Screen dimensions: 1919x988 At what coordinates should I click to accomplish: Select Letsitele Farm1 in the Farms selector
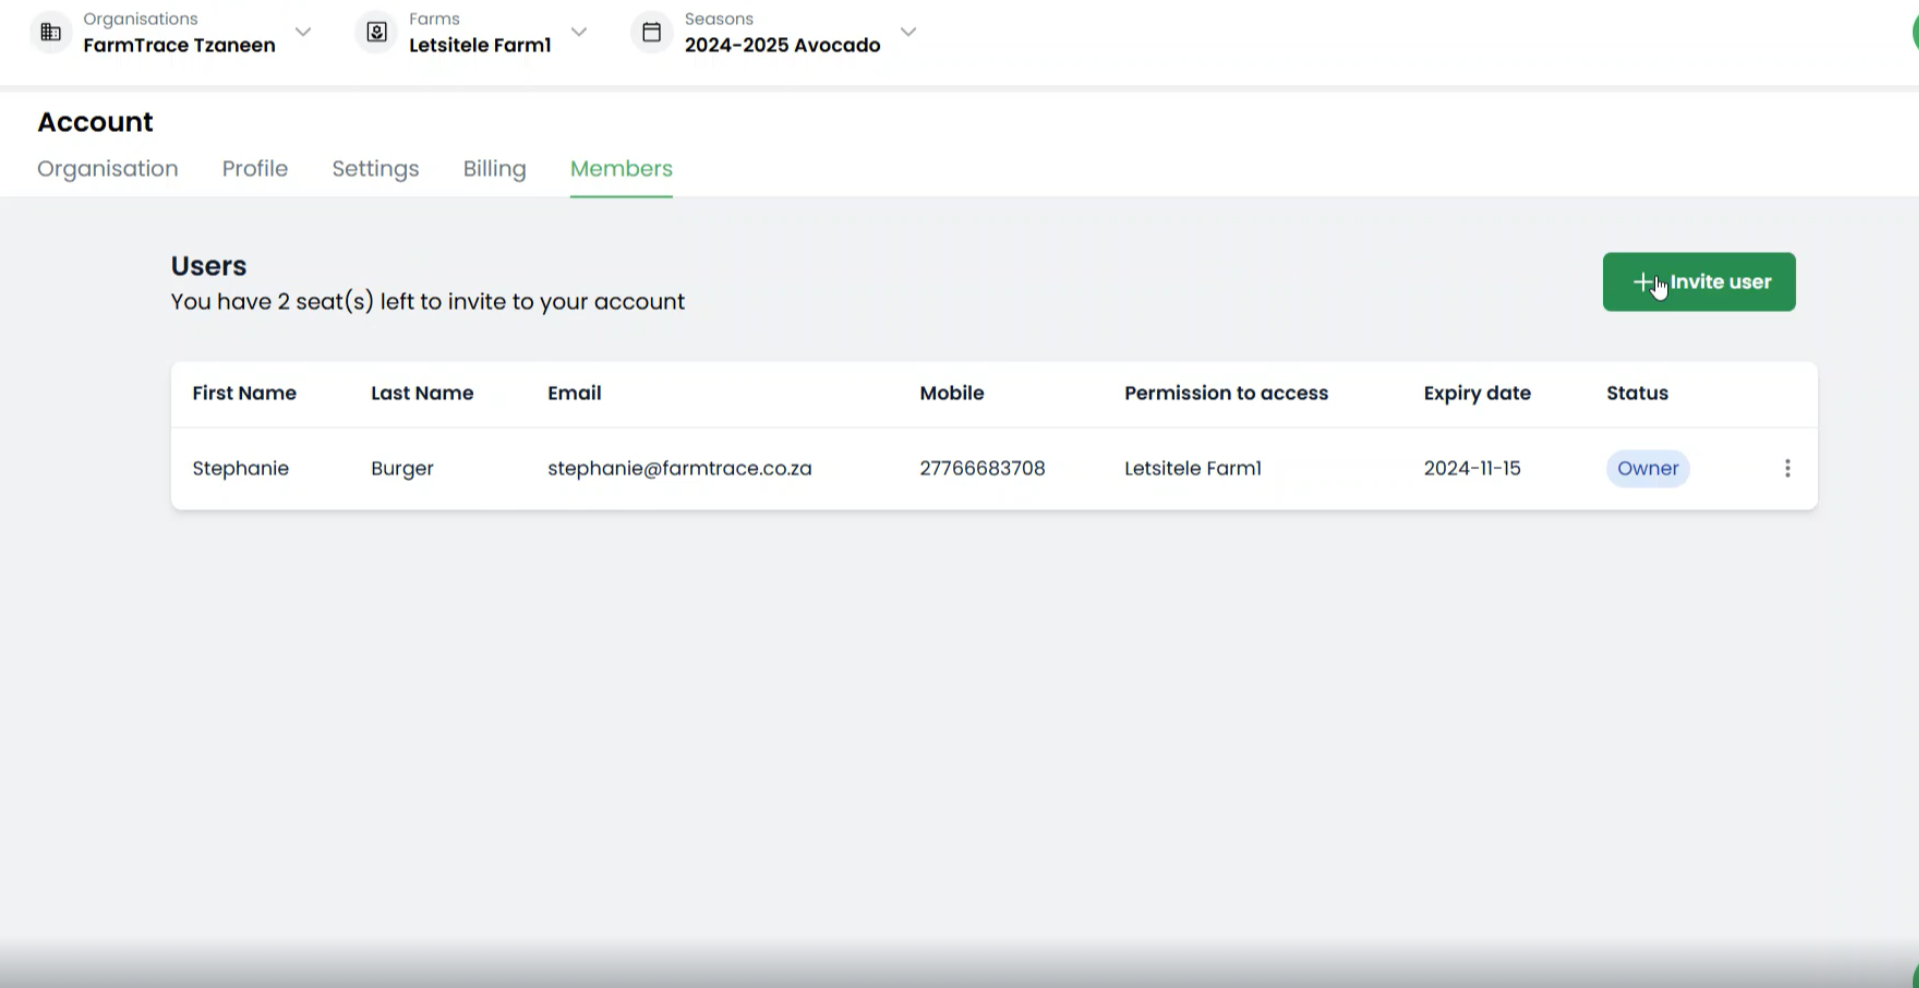pyautogui.click(x=480, y=45)
